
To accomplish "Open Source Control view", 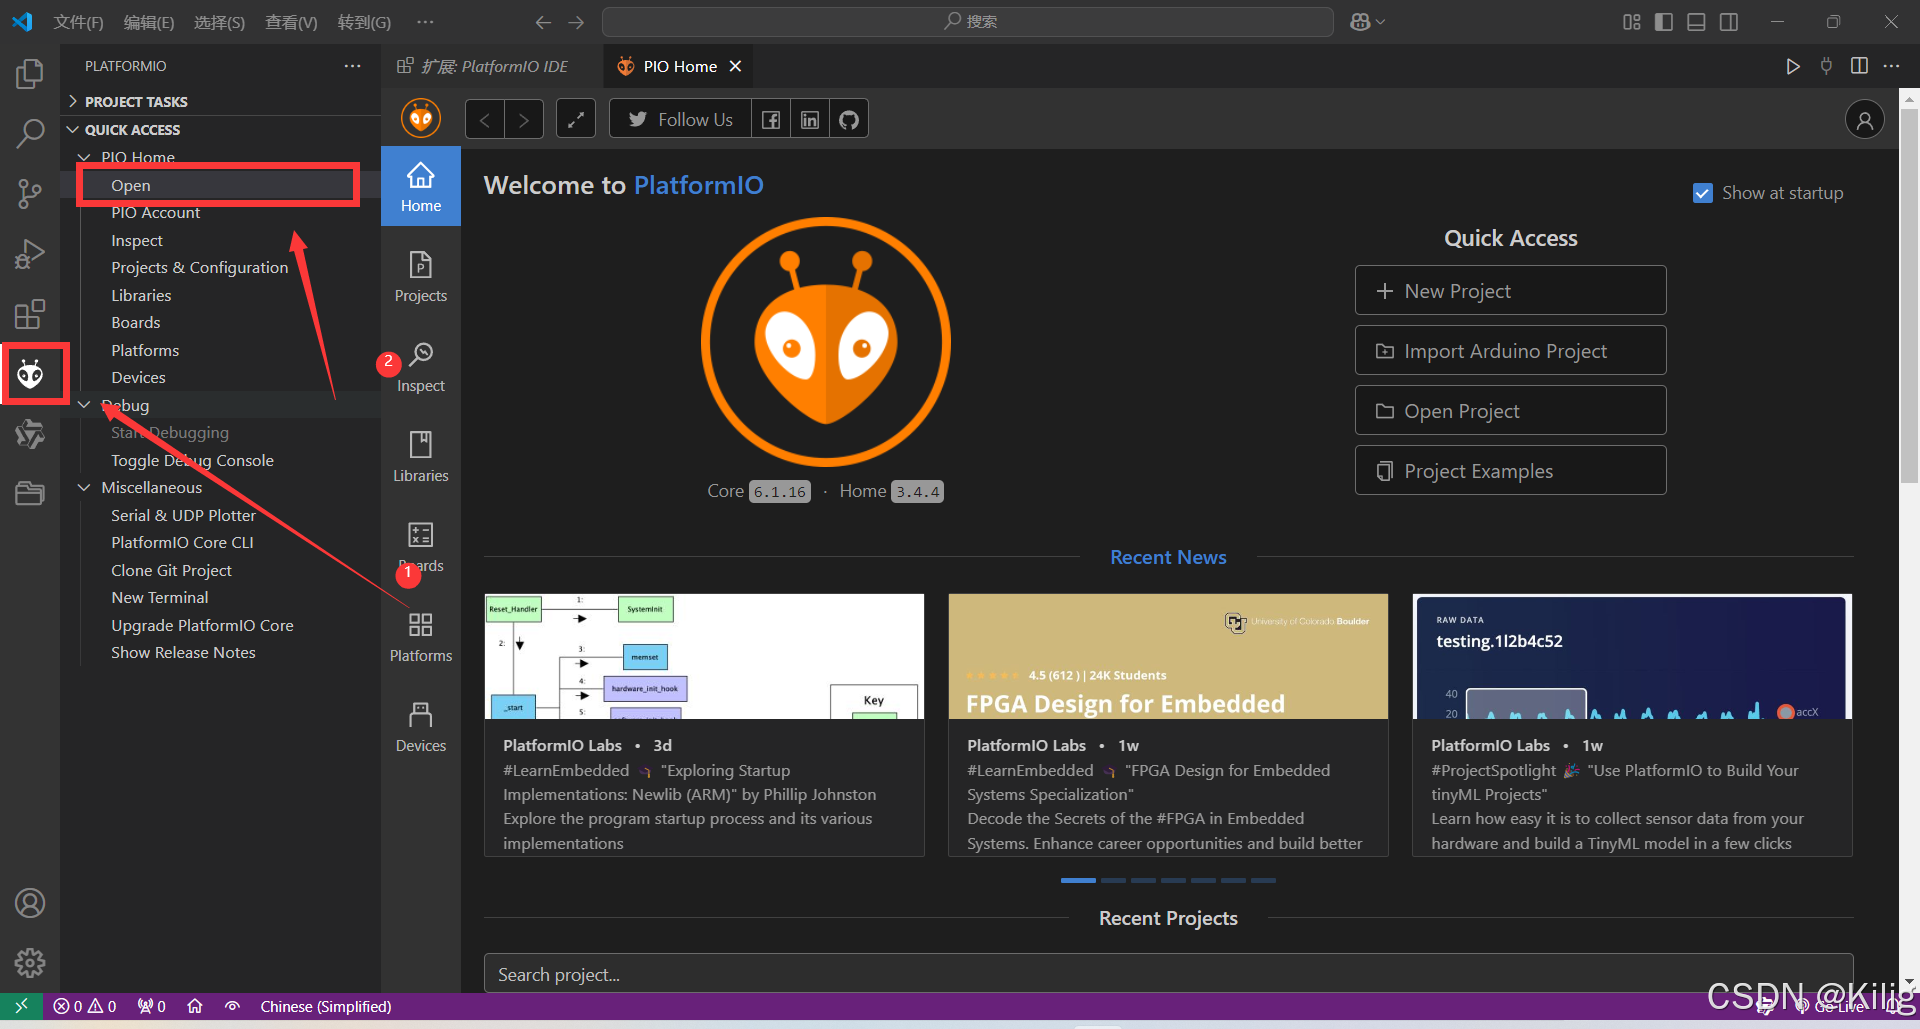I will click(x=30, y=193).
